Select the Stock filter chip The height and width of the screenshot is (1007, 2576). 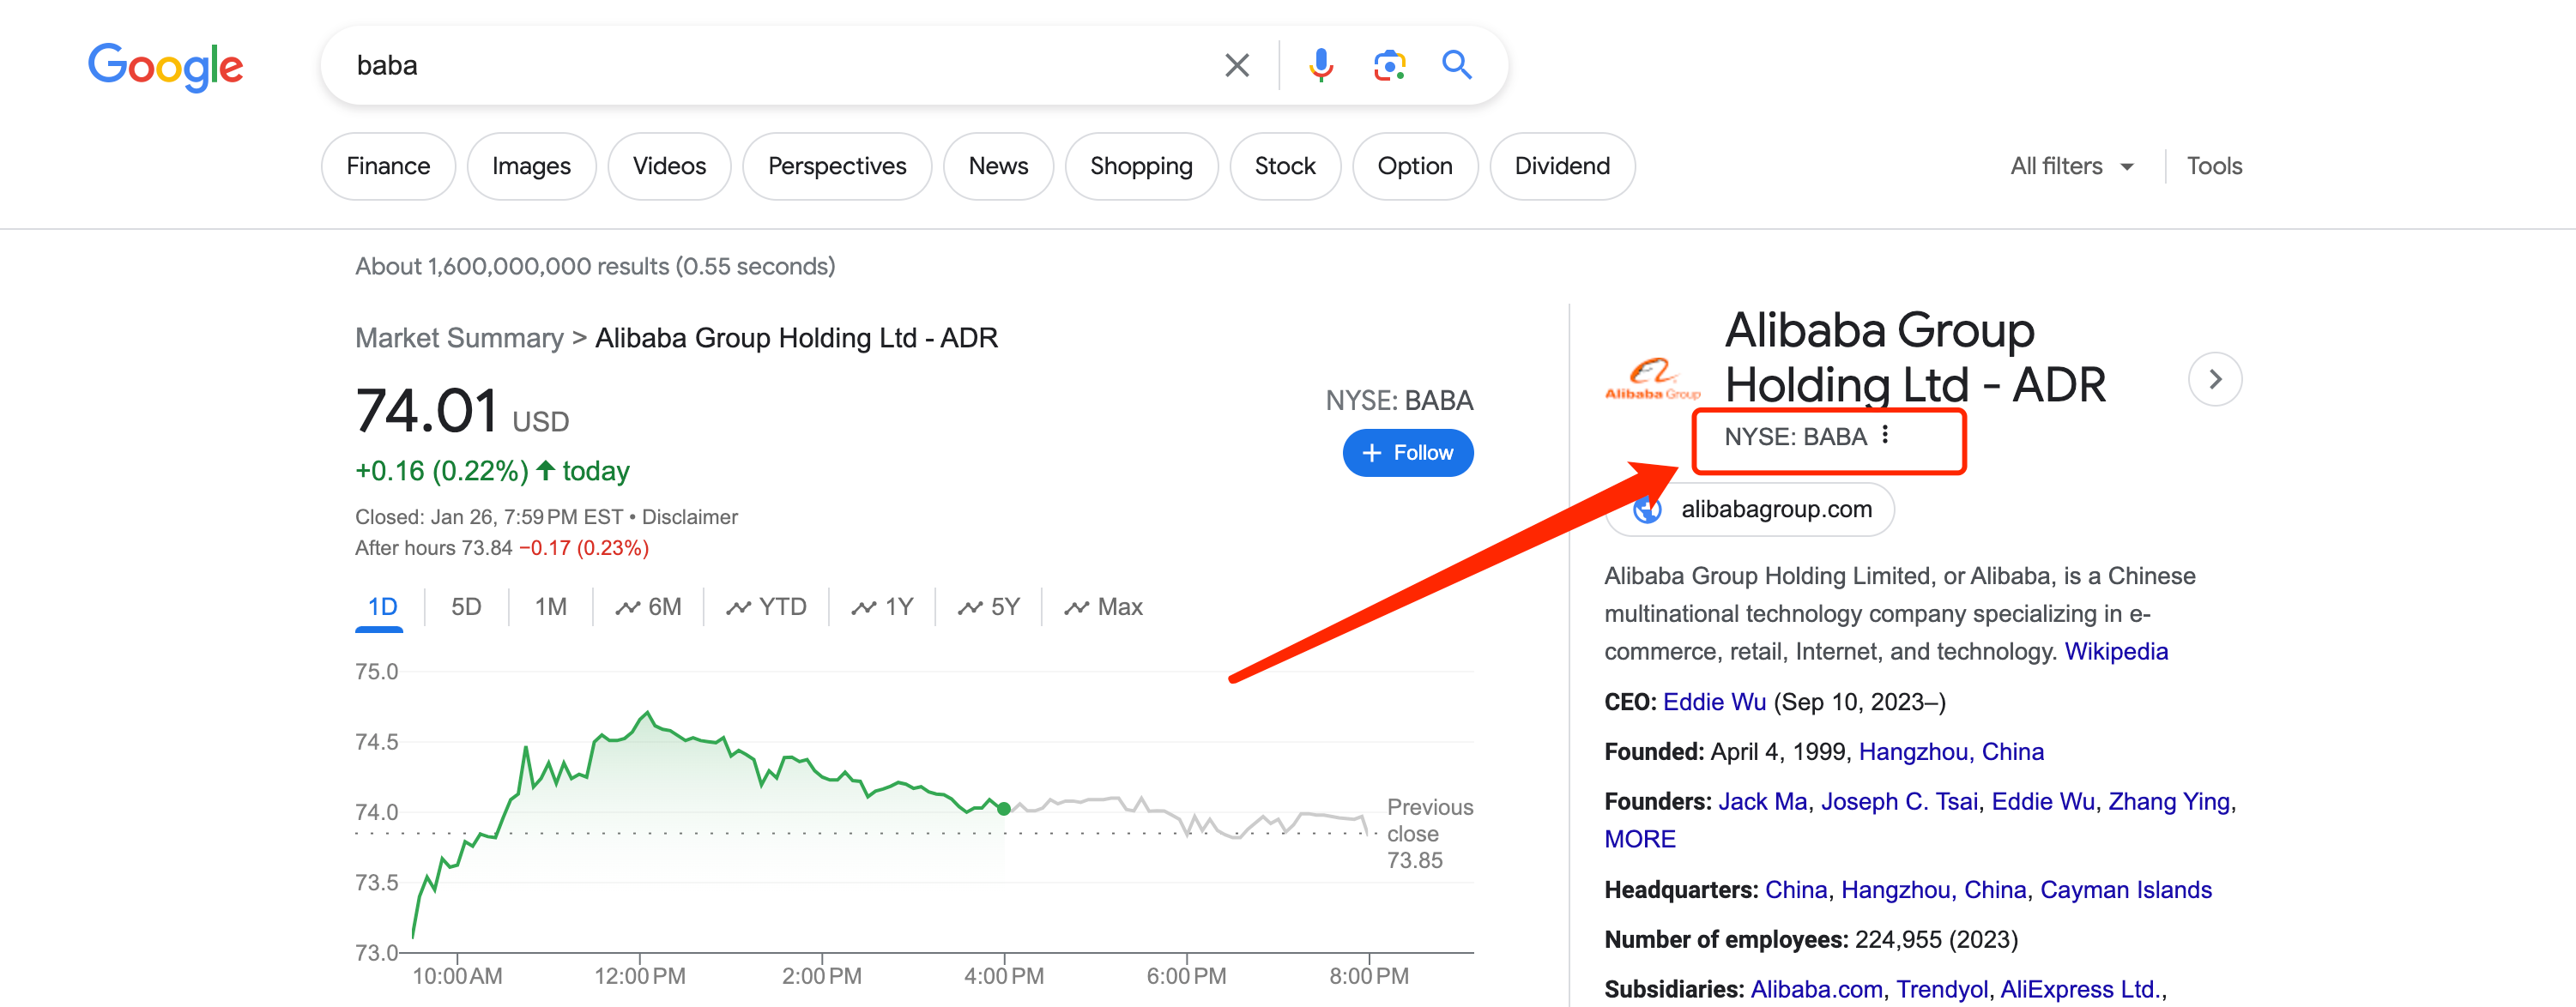click(1285, 166)
